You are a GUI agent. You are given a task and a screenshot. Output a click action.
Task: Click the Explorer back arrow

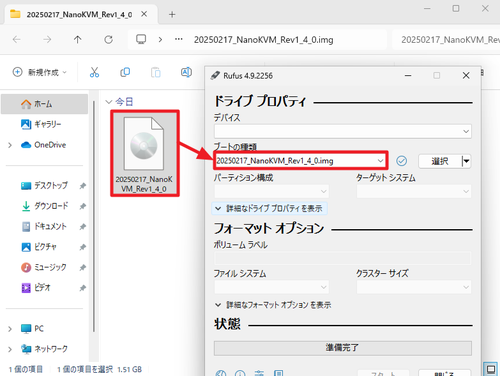[16, 40]
